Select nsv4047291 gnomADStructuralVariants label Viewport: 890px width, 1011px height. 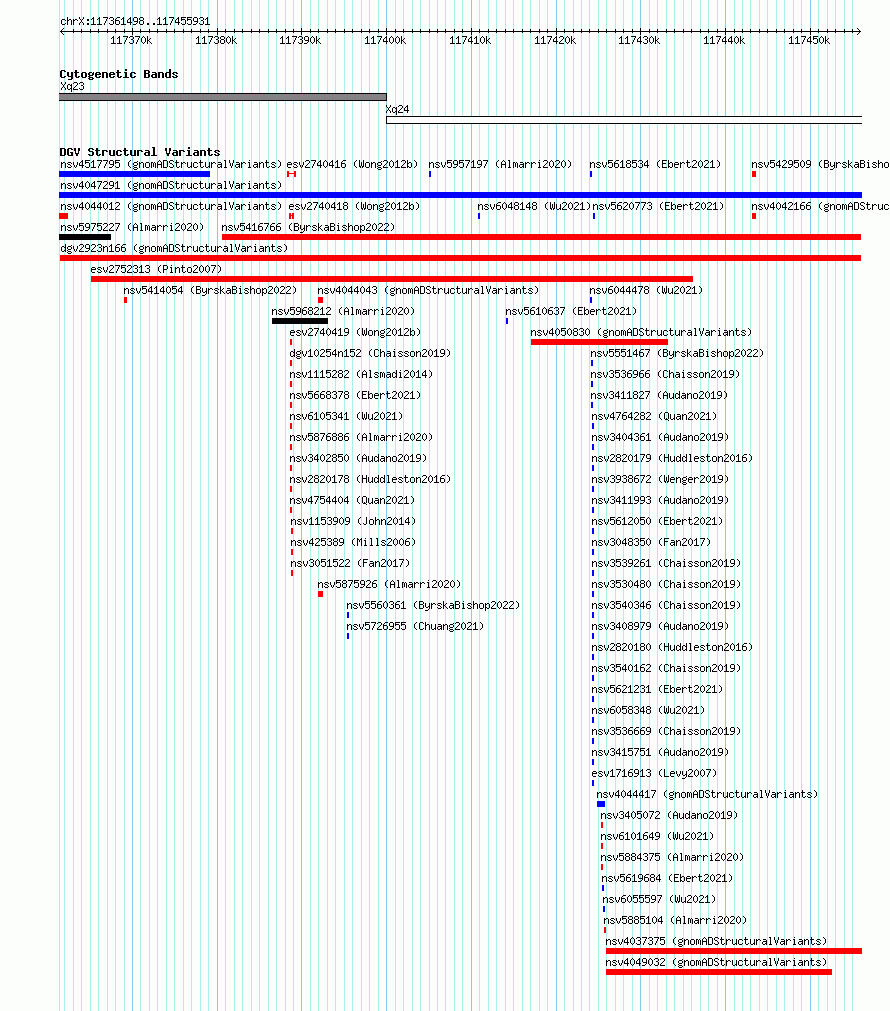[171, 185]
